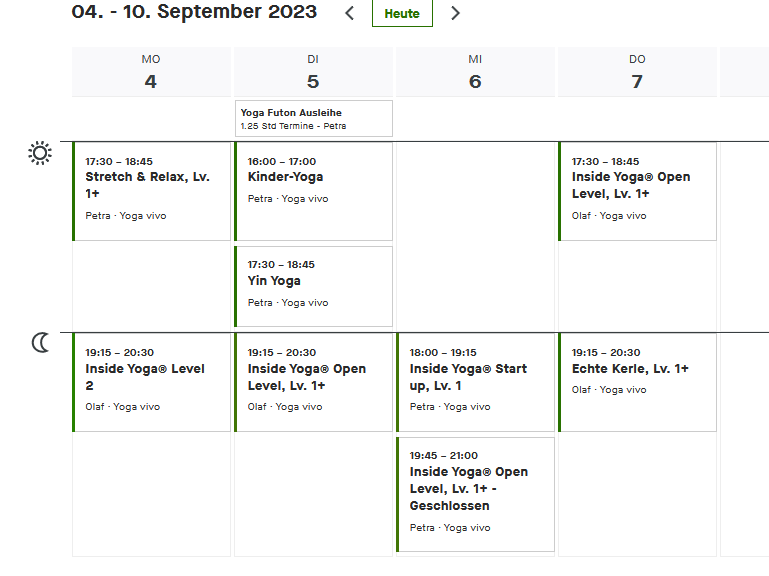Image resolution: width=769 pixels, height=576 pixels.
Task: Select Thursday 7 column header
Action: click(637, 72)
